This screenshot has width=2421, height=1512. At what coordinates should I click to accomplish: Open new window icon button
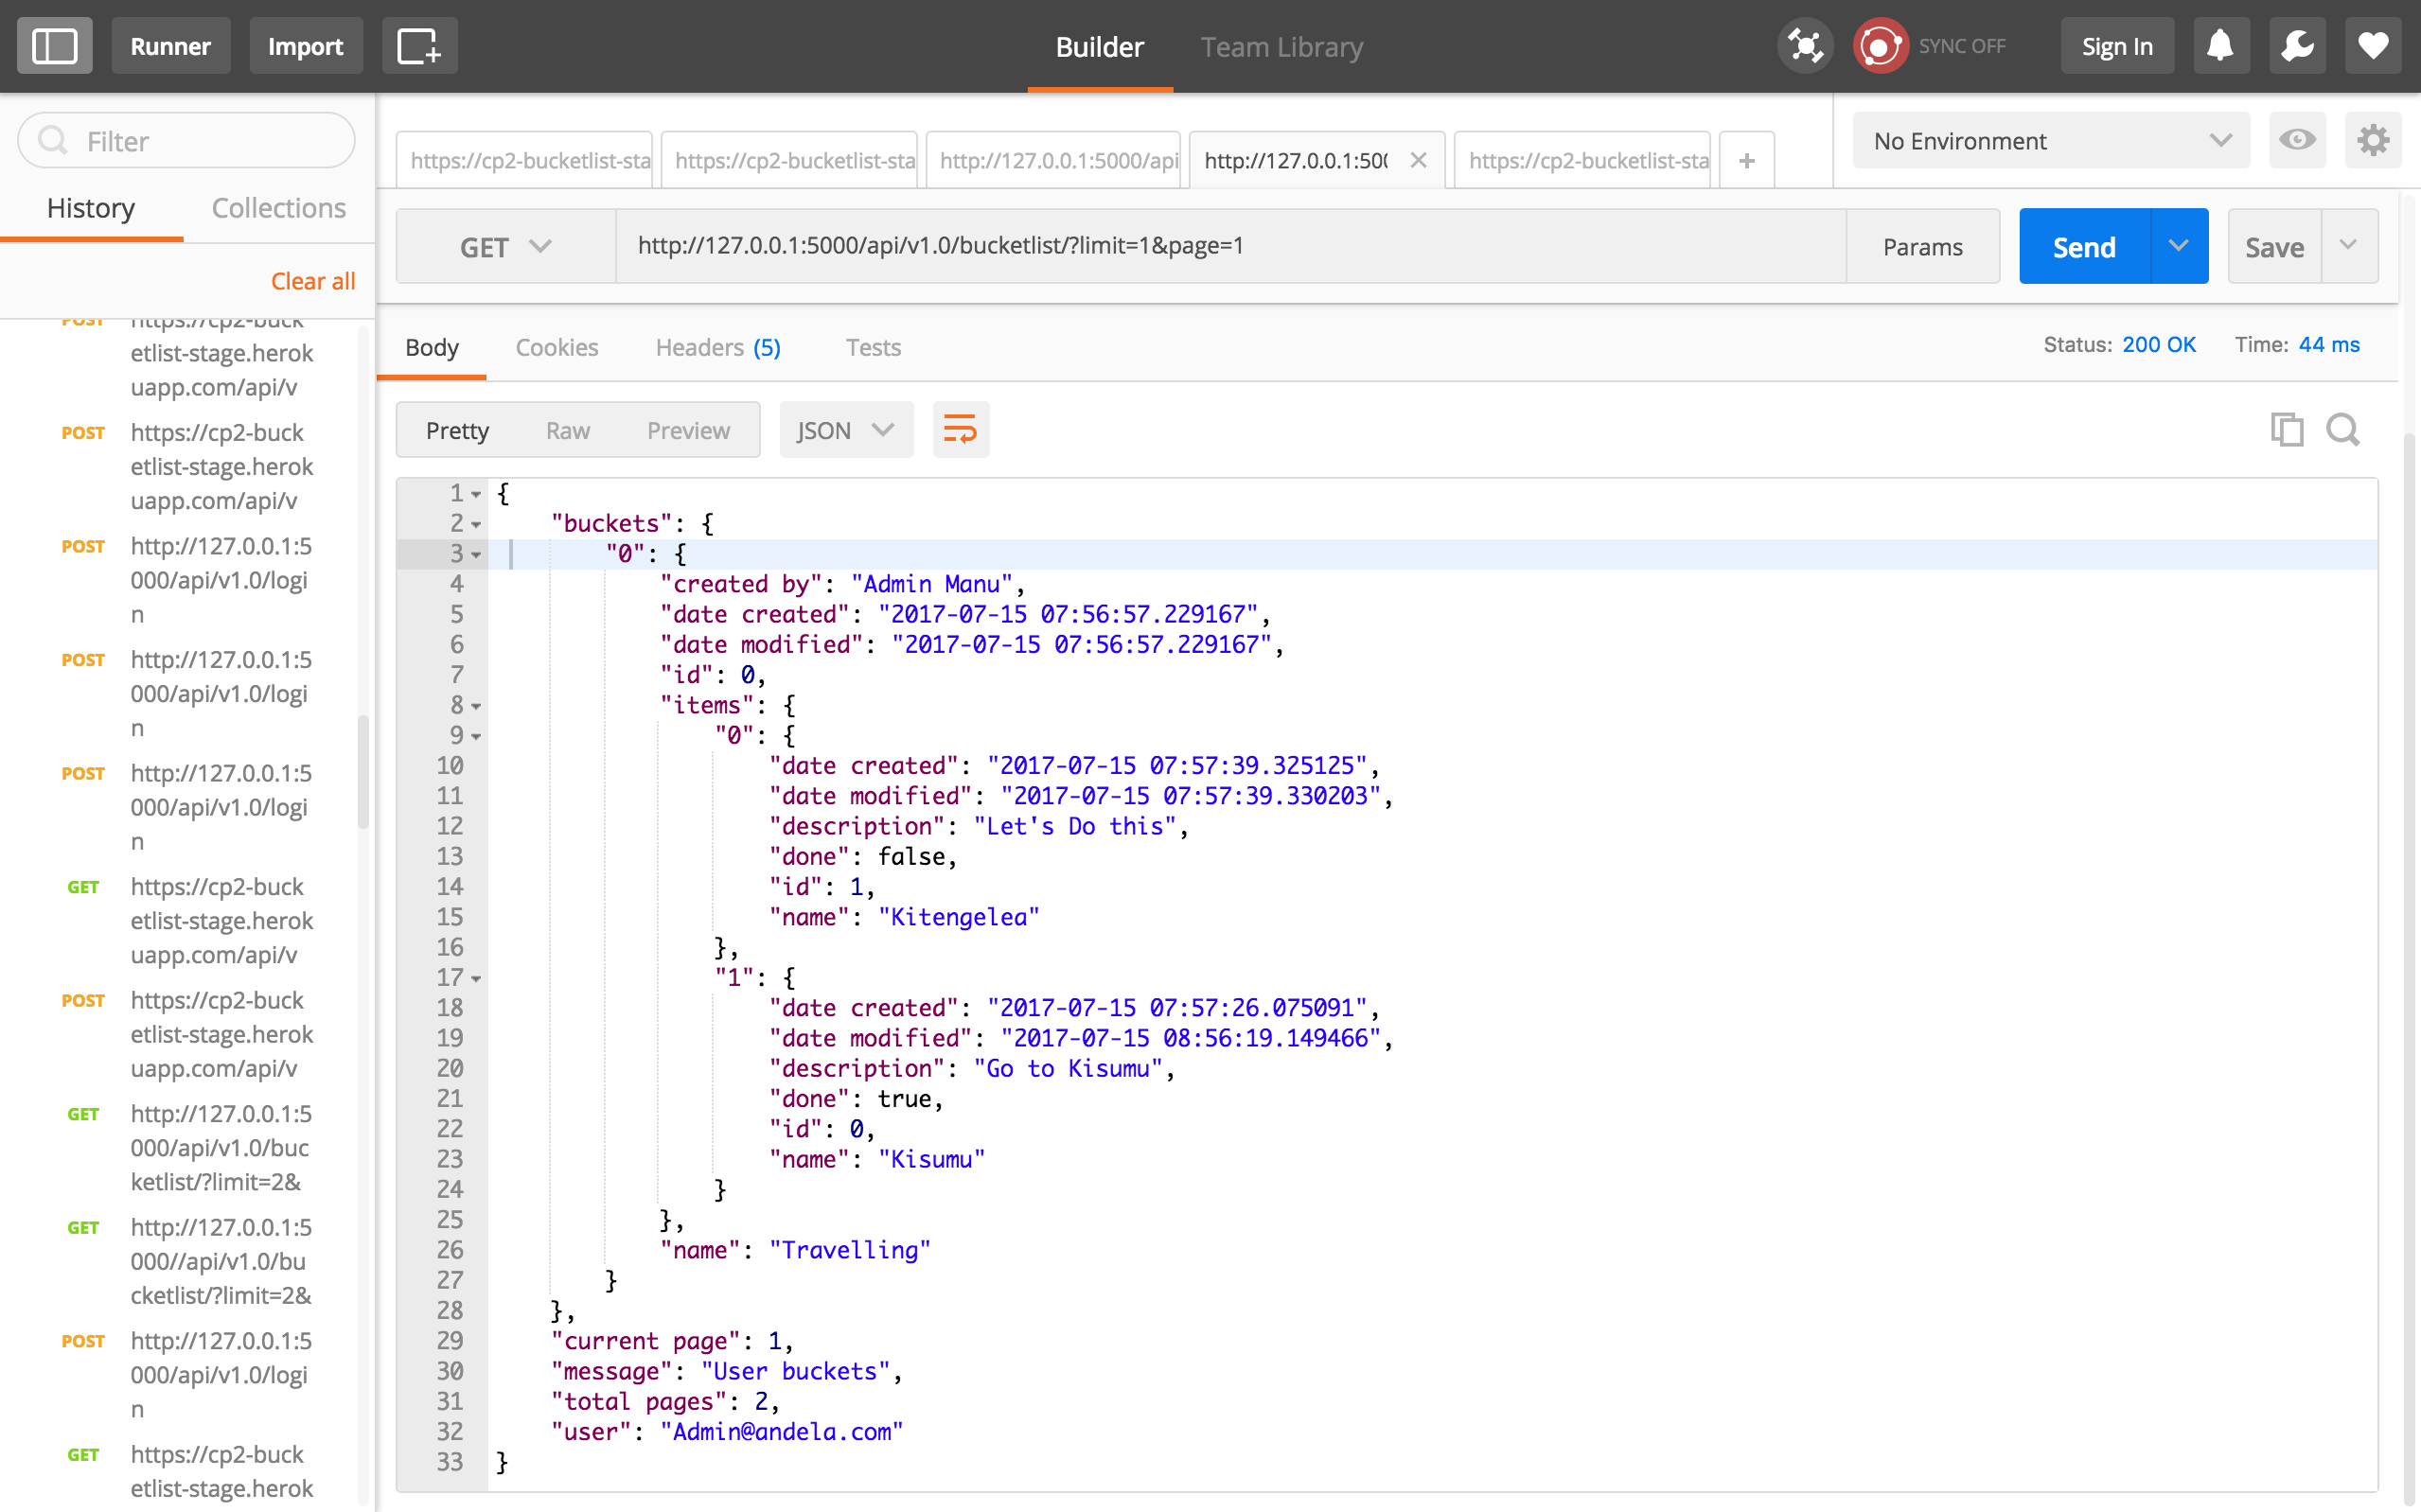click(419, 46)
